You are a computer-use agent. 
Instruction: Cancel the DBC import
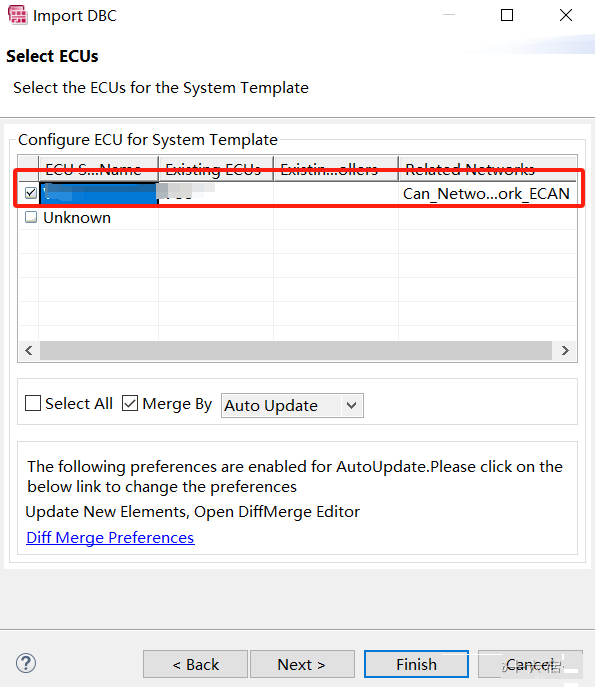530,664
